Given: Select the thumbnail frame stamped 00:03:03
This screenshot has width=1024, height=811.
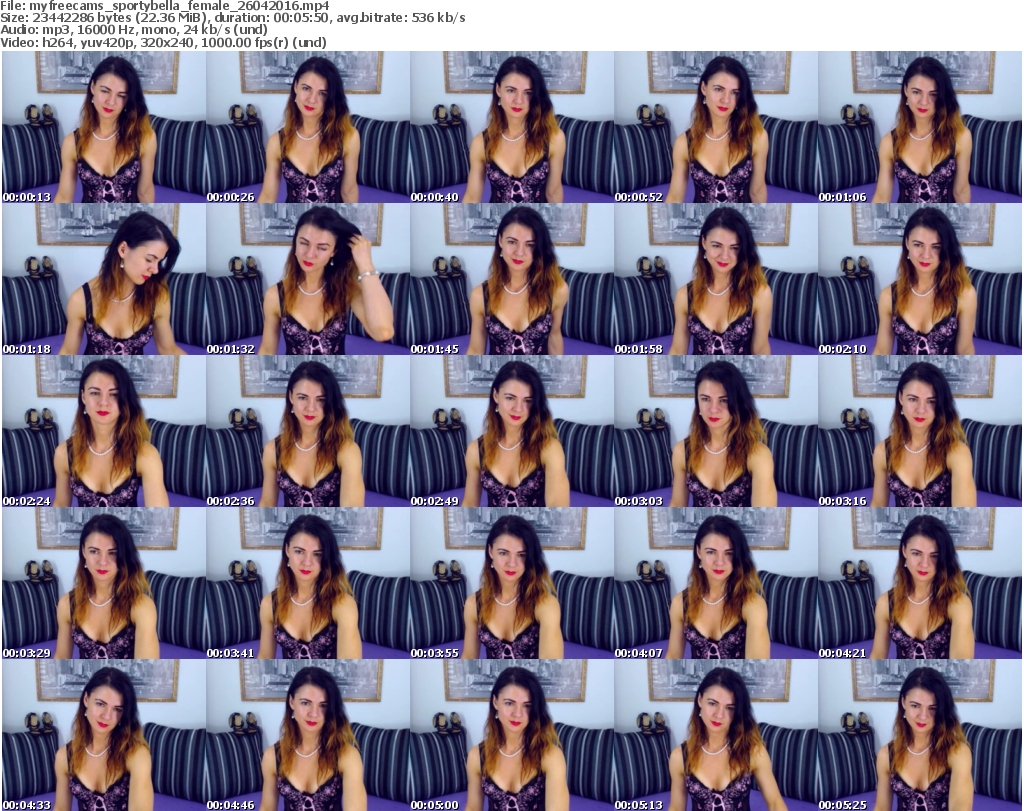Looking at the screenshot, I should [716, 431].
